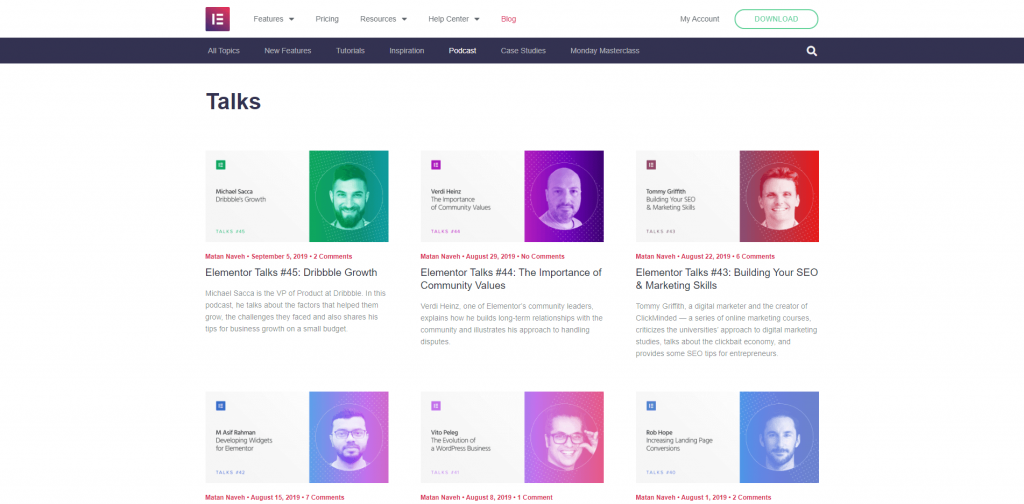Open Elementor Talks #45: Dribbble Growth title

tap(291, 272)
